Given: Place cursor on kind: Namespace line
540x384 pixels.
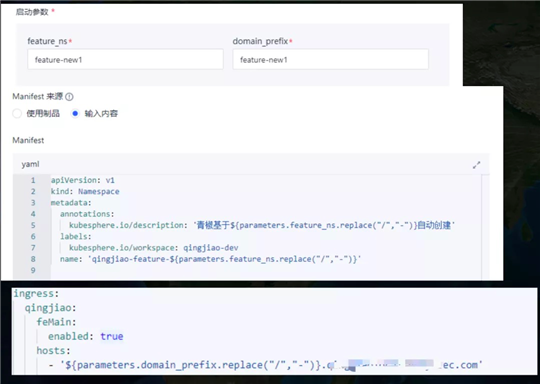Looking at the screenshot, I should (x=85, y=191).
